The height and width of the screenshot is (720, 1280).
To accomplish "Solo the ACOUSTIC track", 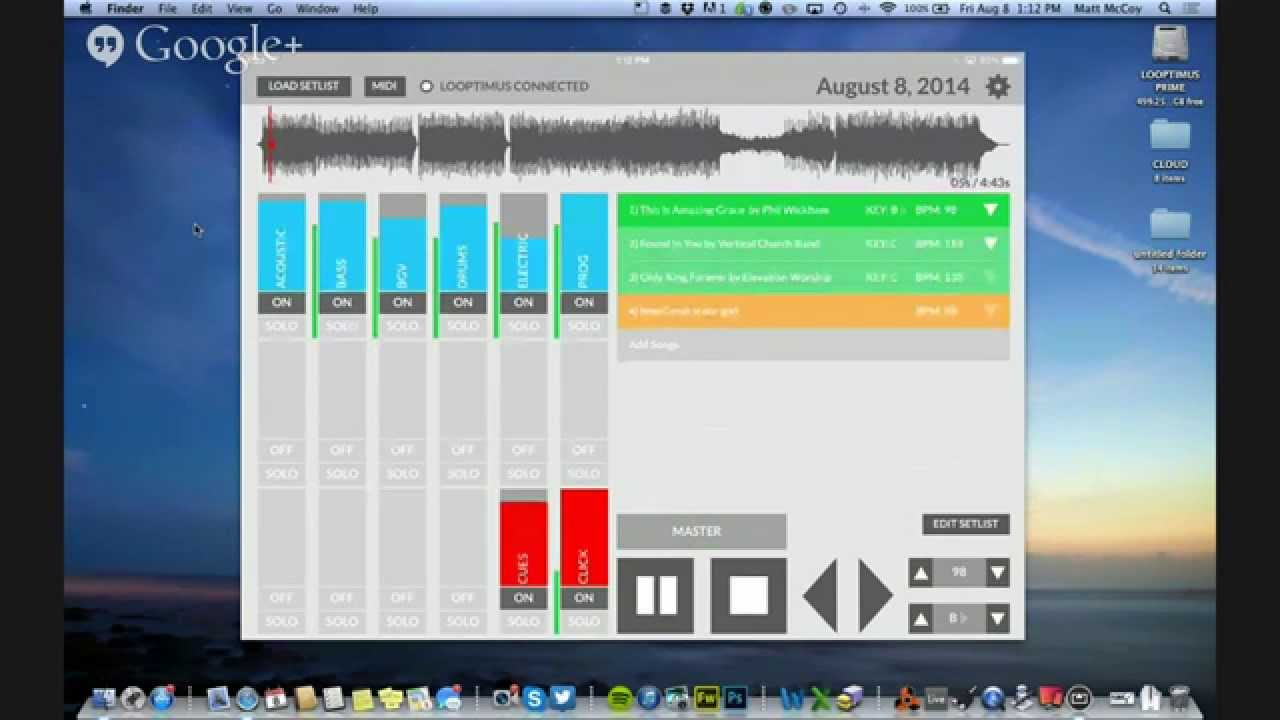I will pos(282,326).
